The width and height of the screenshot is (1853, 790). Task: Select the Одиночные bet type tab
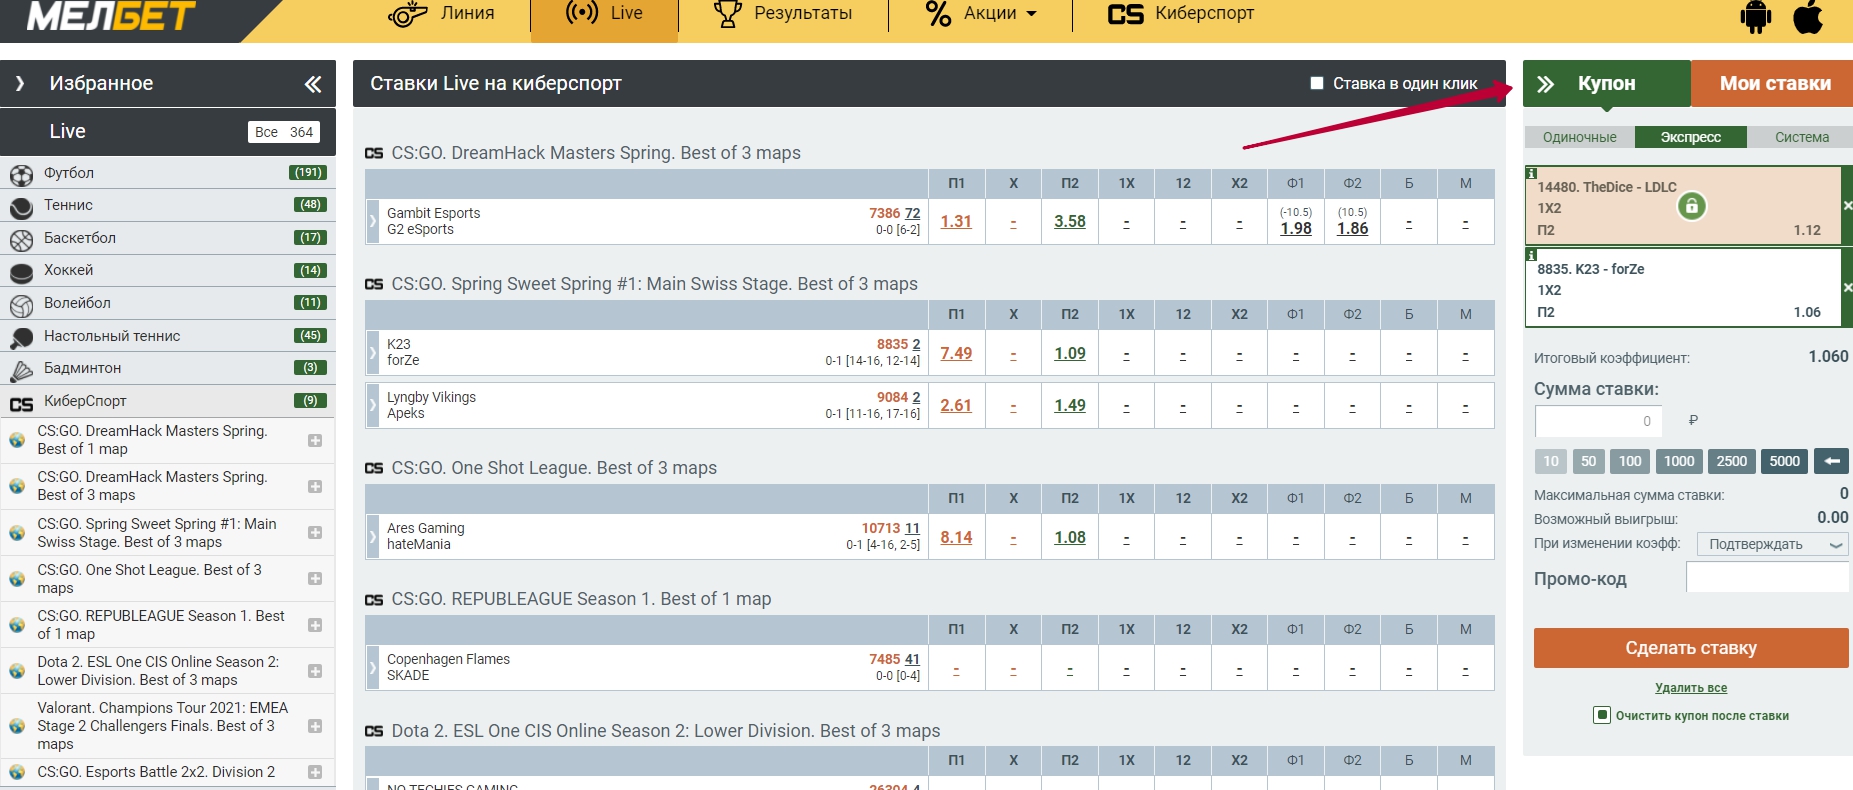[x=1579, y=137]
